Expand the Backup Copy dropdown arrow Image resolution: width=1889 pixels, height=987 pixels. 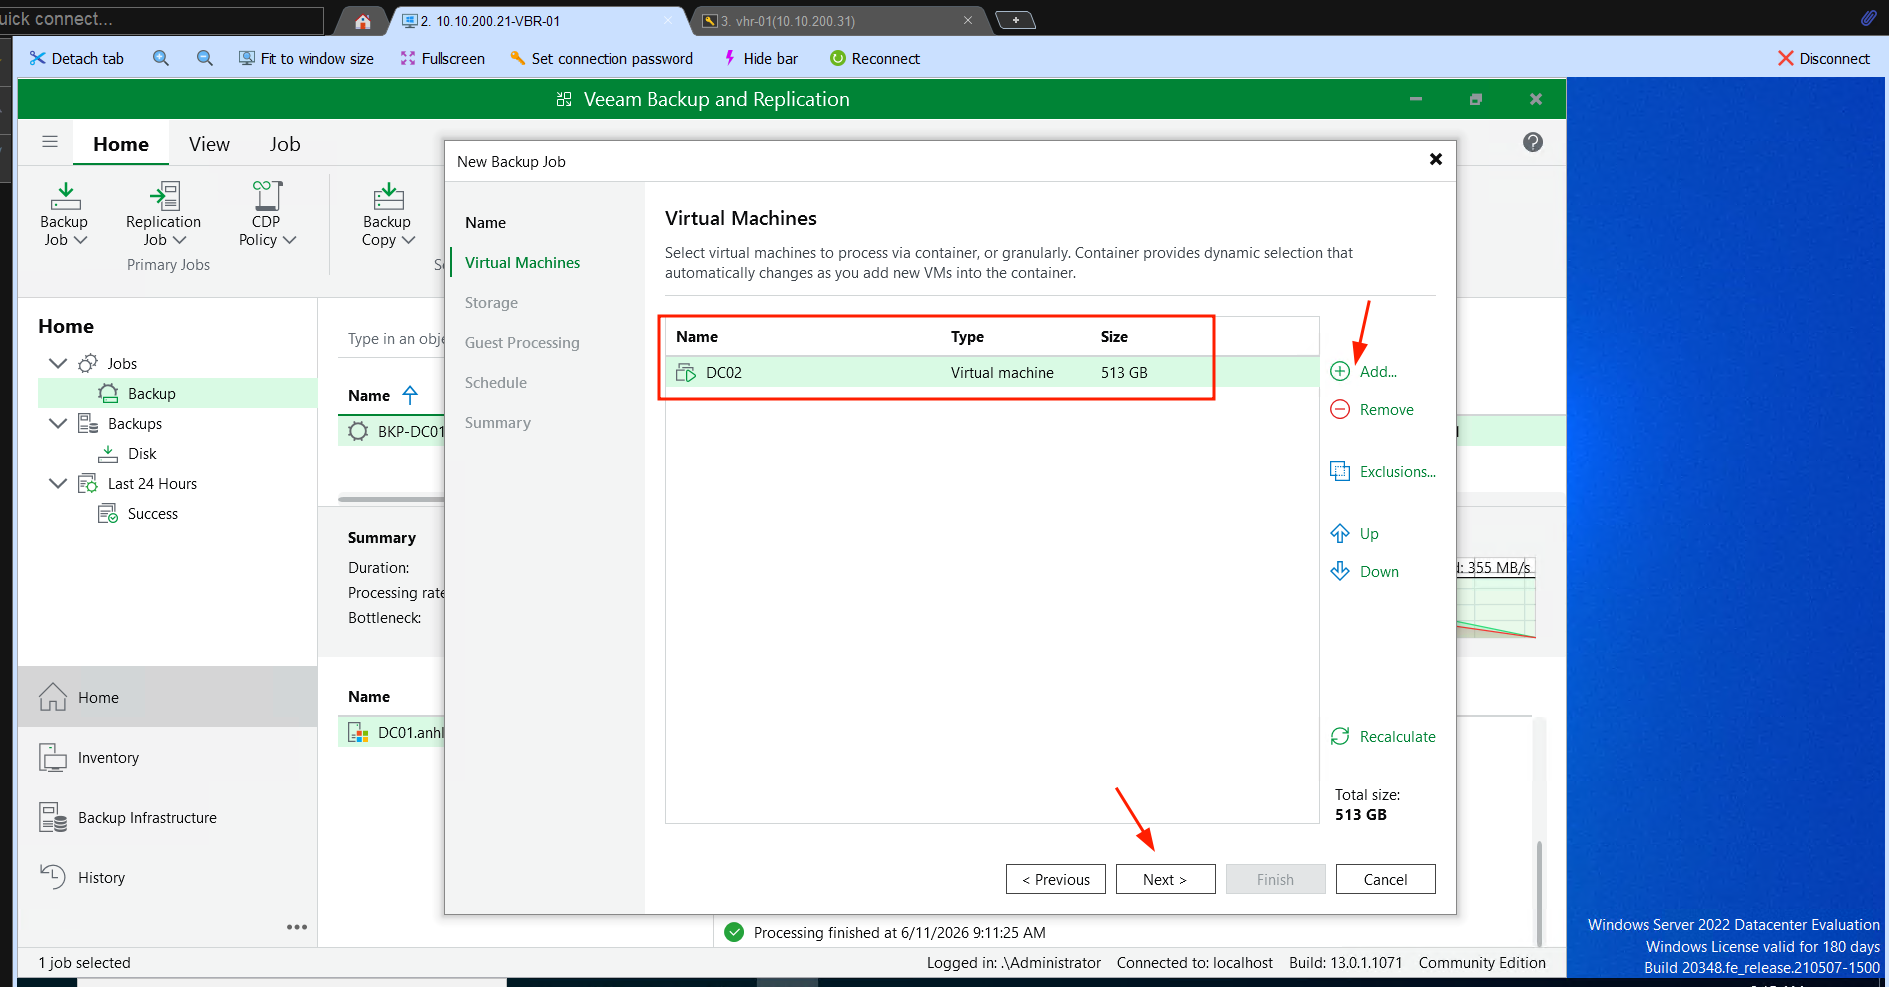coord(409,240)
